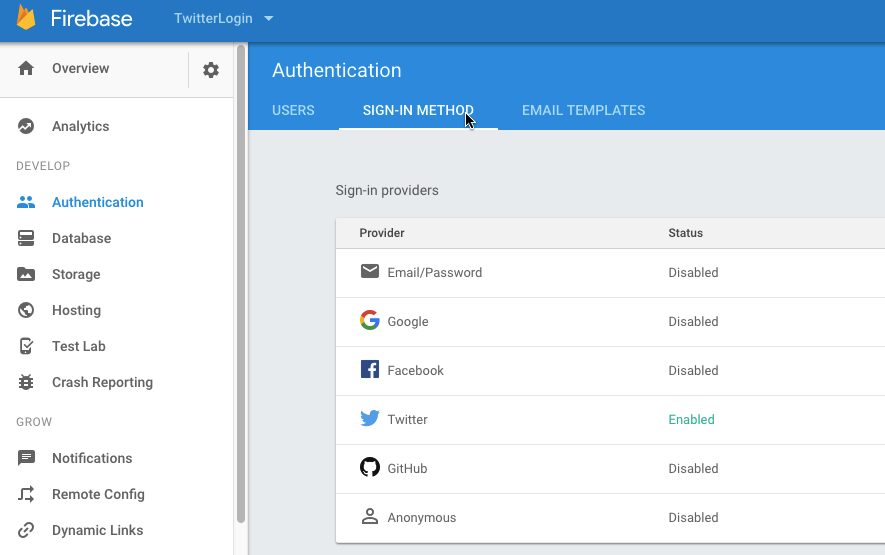Select the Sign-in Method tab
This screenshot has height=555, width=885.
pyautogui.click(x=418, y=110)
